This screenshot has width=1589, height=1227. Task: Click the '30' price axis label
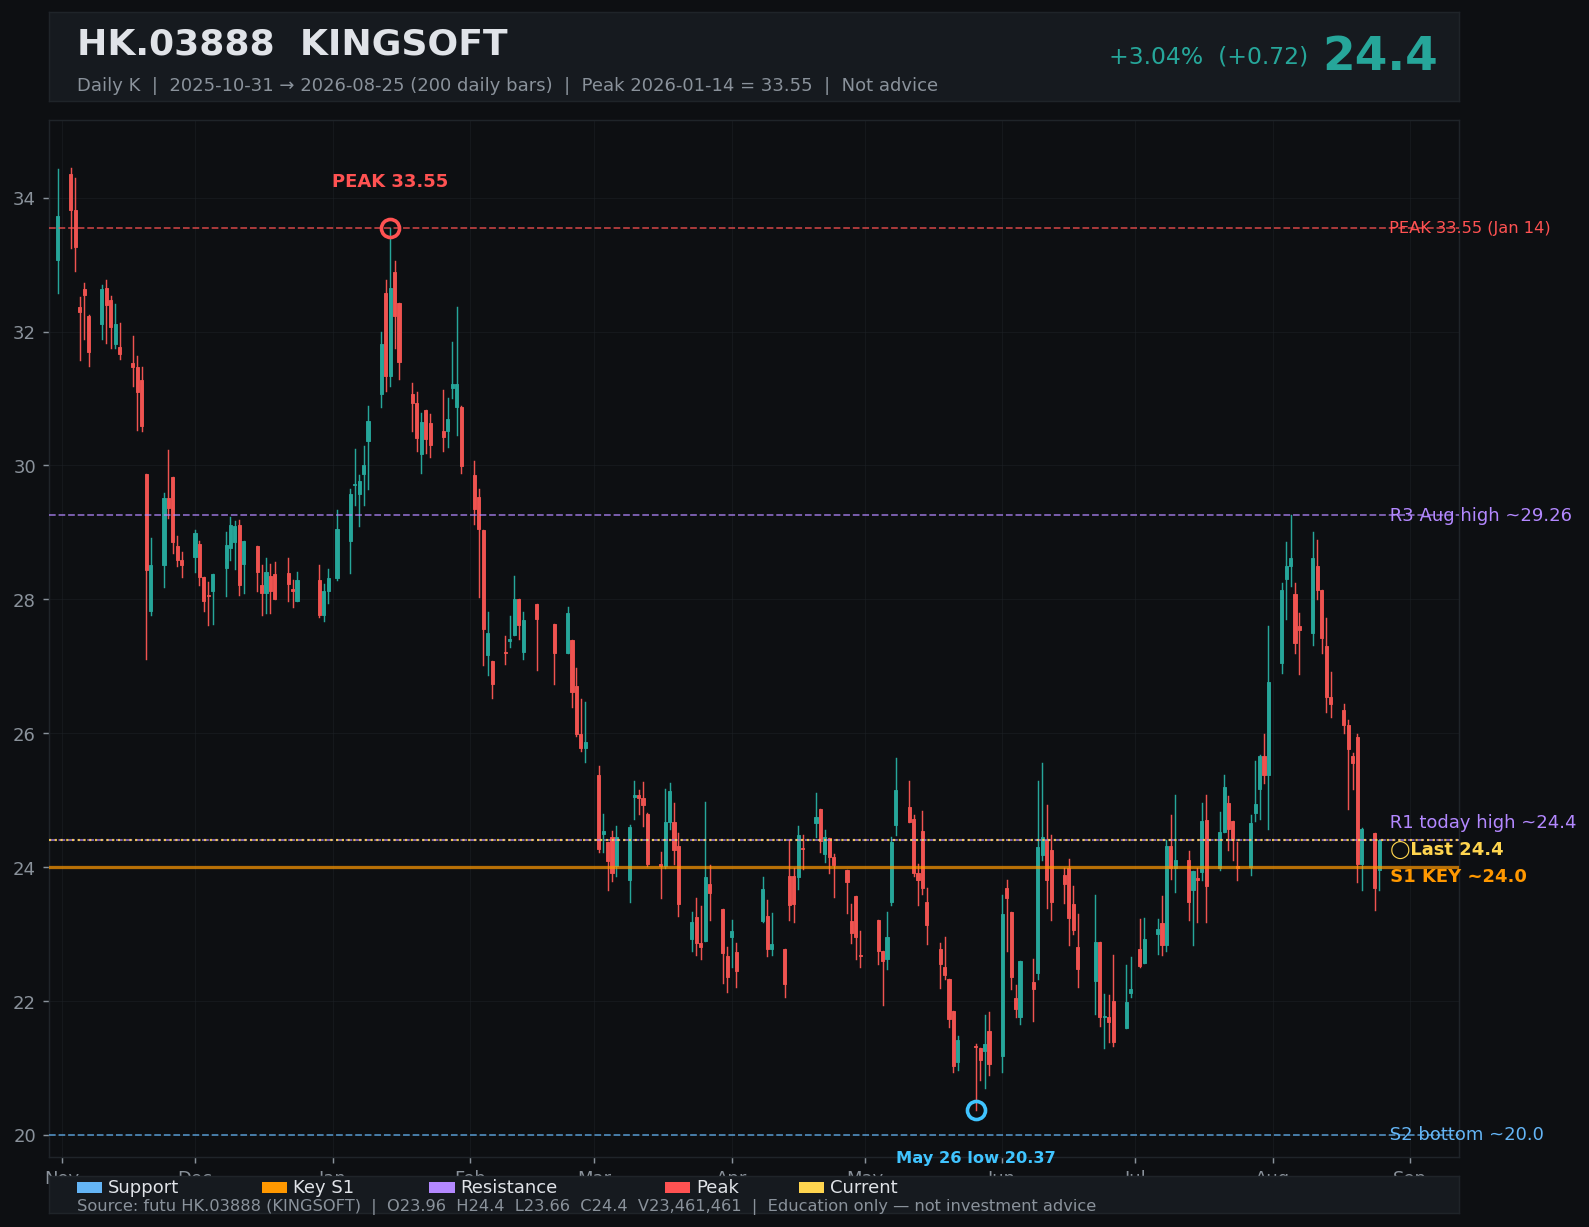point(24,467)
